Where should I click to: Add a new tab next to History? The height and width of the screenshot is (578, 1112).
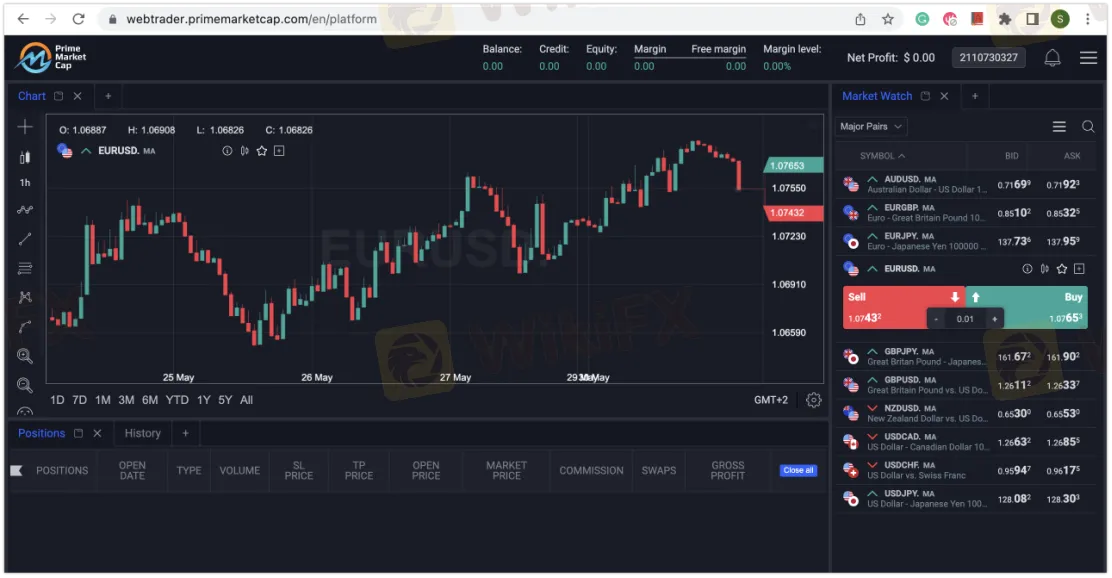click(x=185, y=433)
